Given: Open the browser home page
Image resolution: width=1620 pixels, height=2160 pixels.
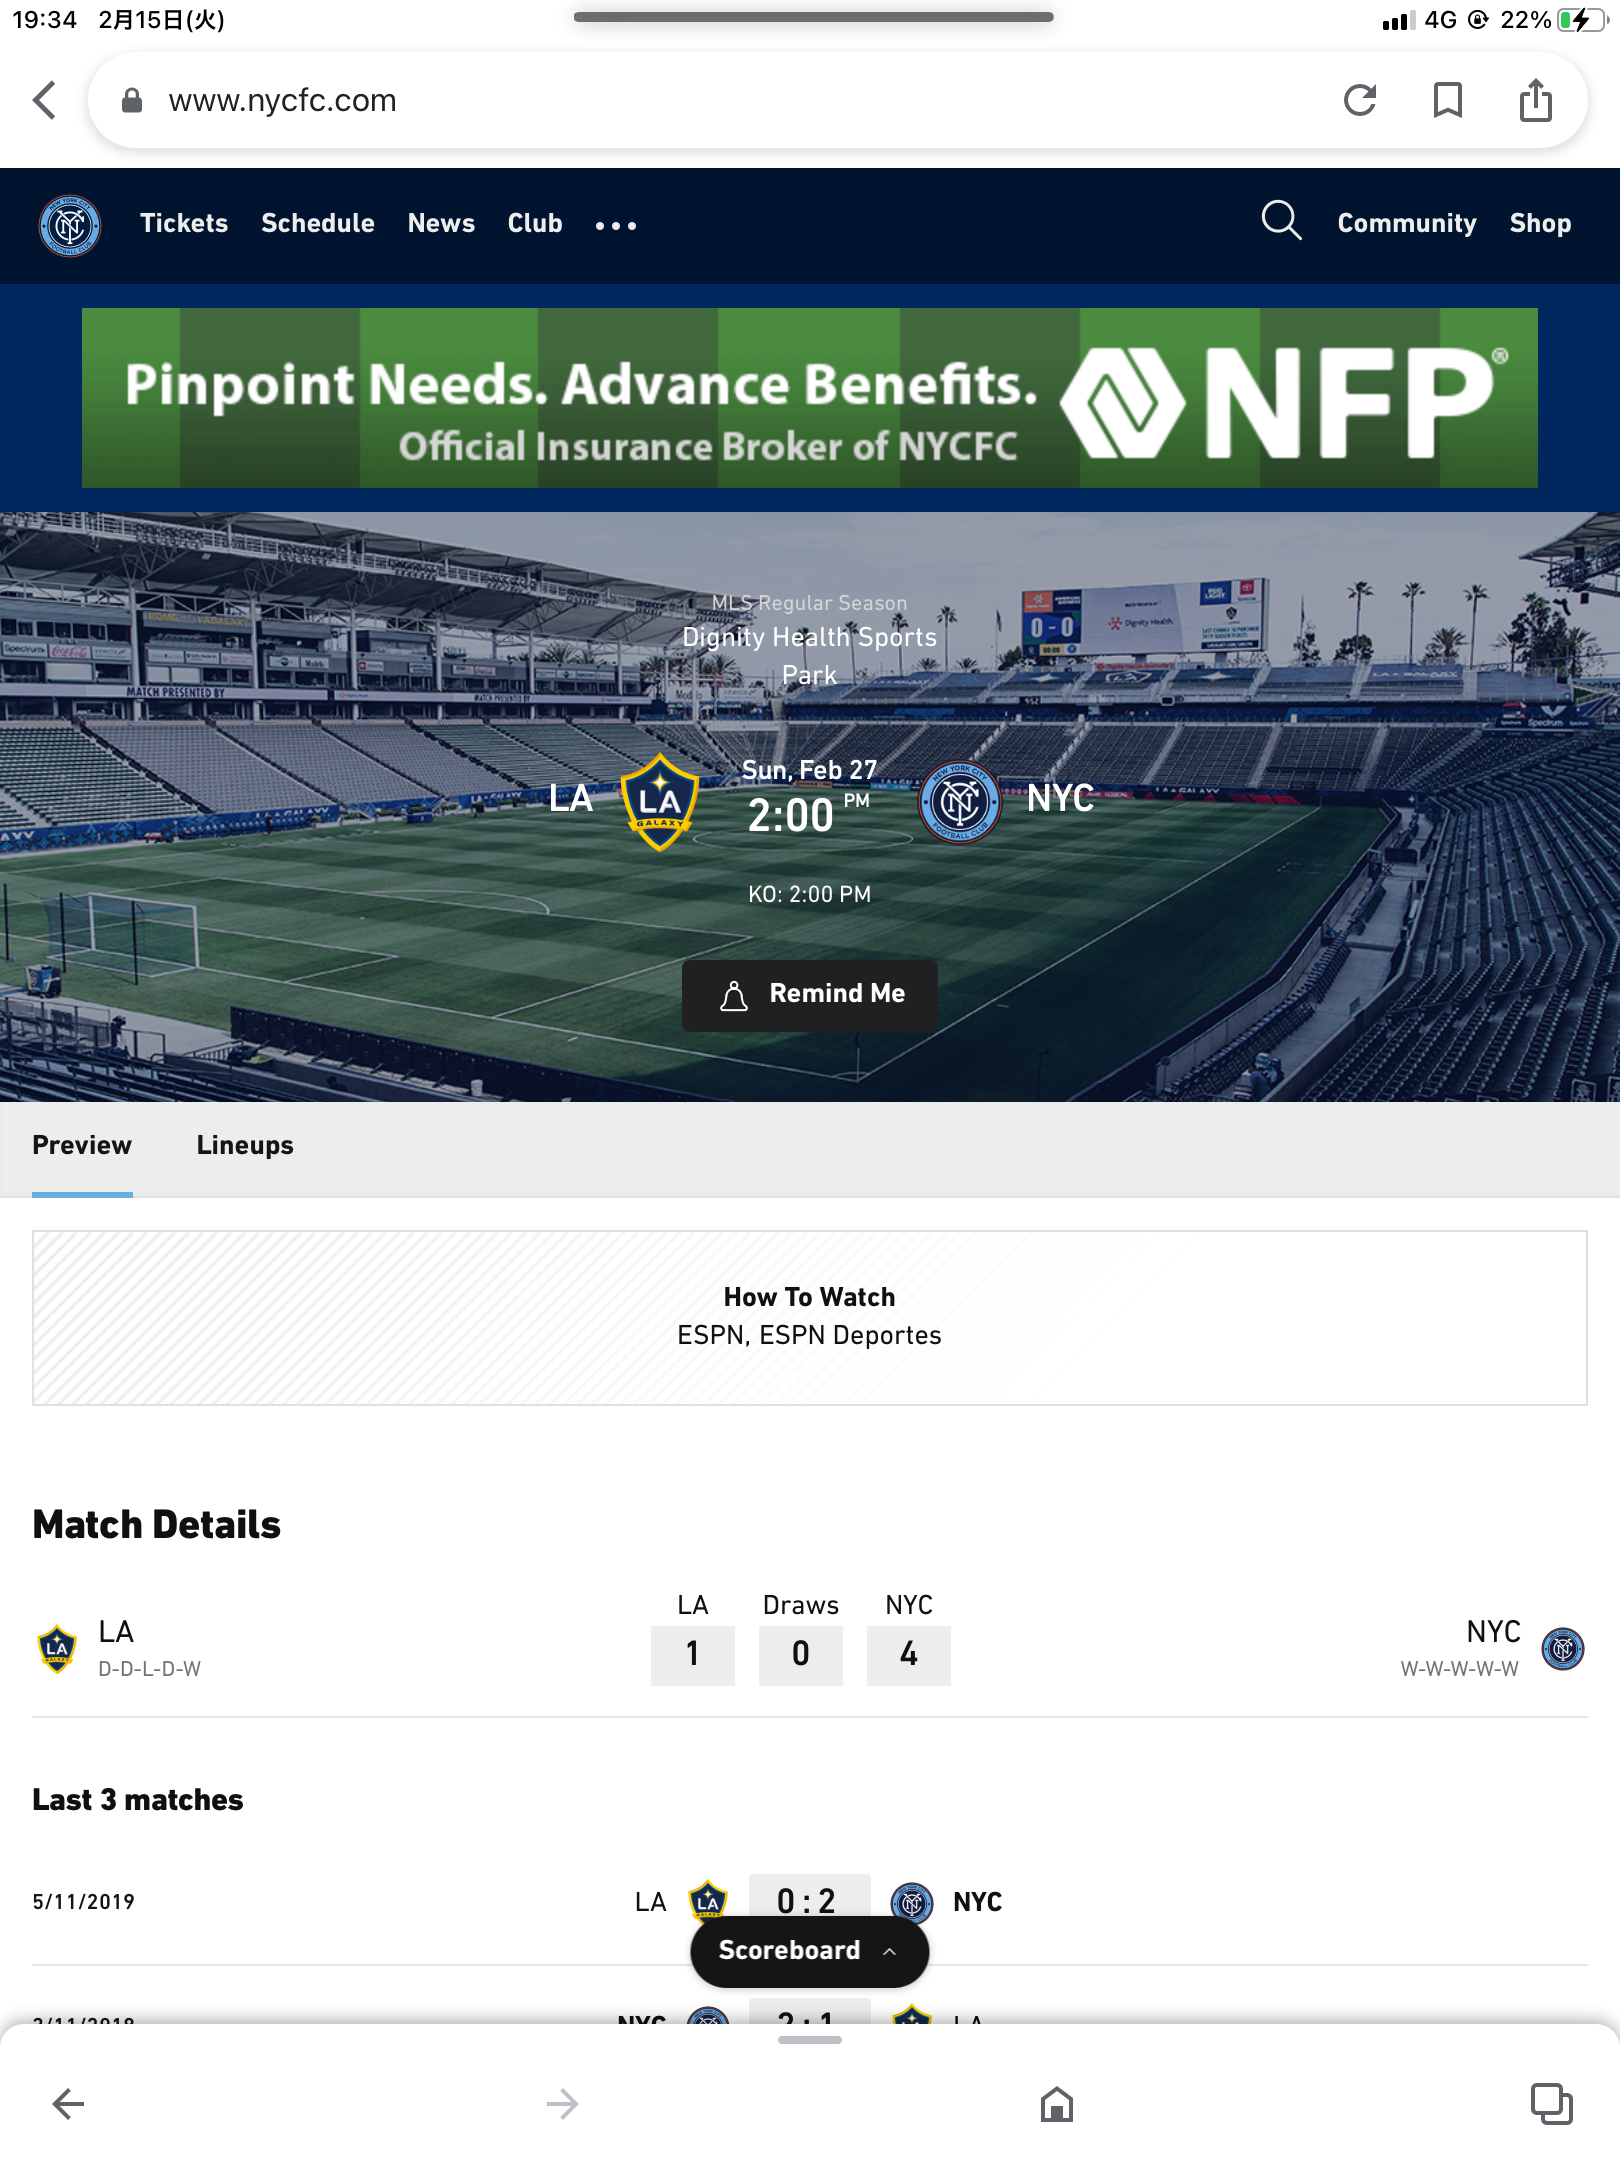Looking at the screenshot, I should pyautogui.click(x=1056, y=2104).
